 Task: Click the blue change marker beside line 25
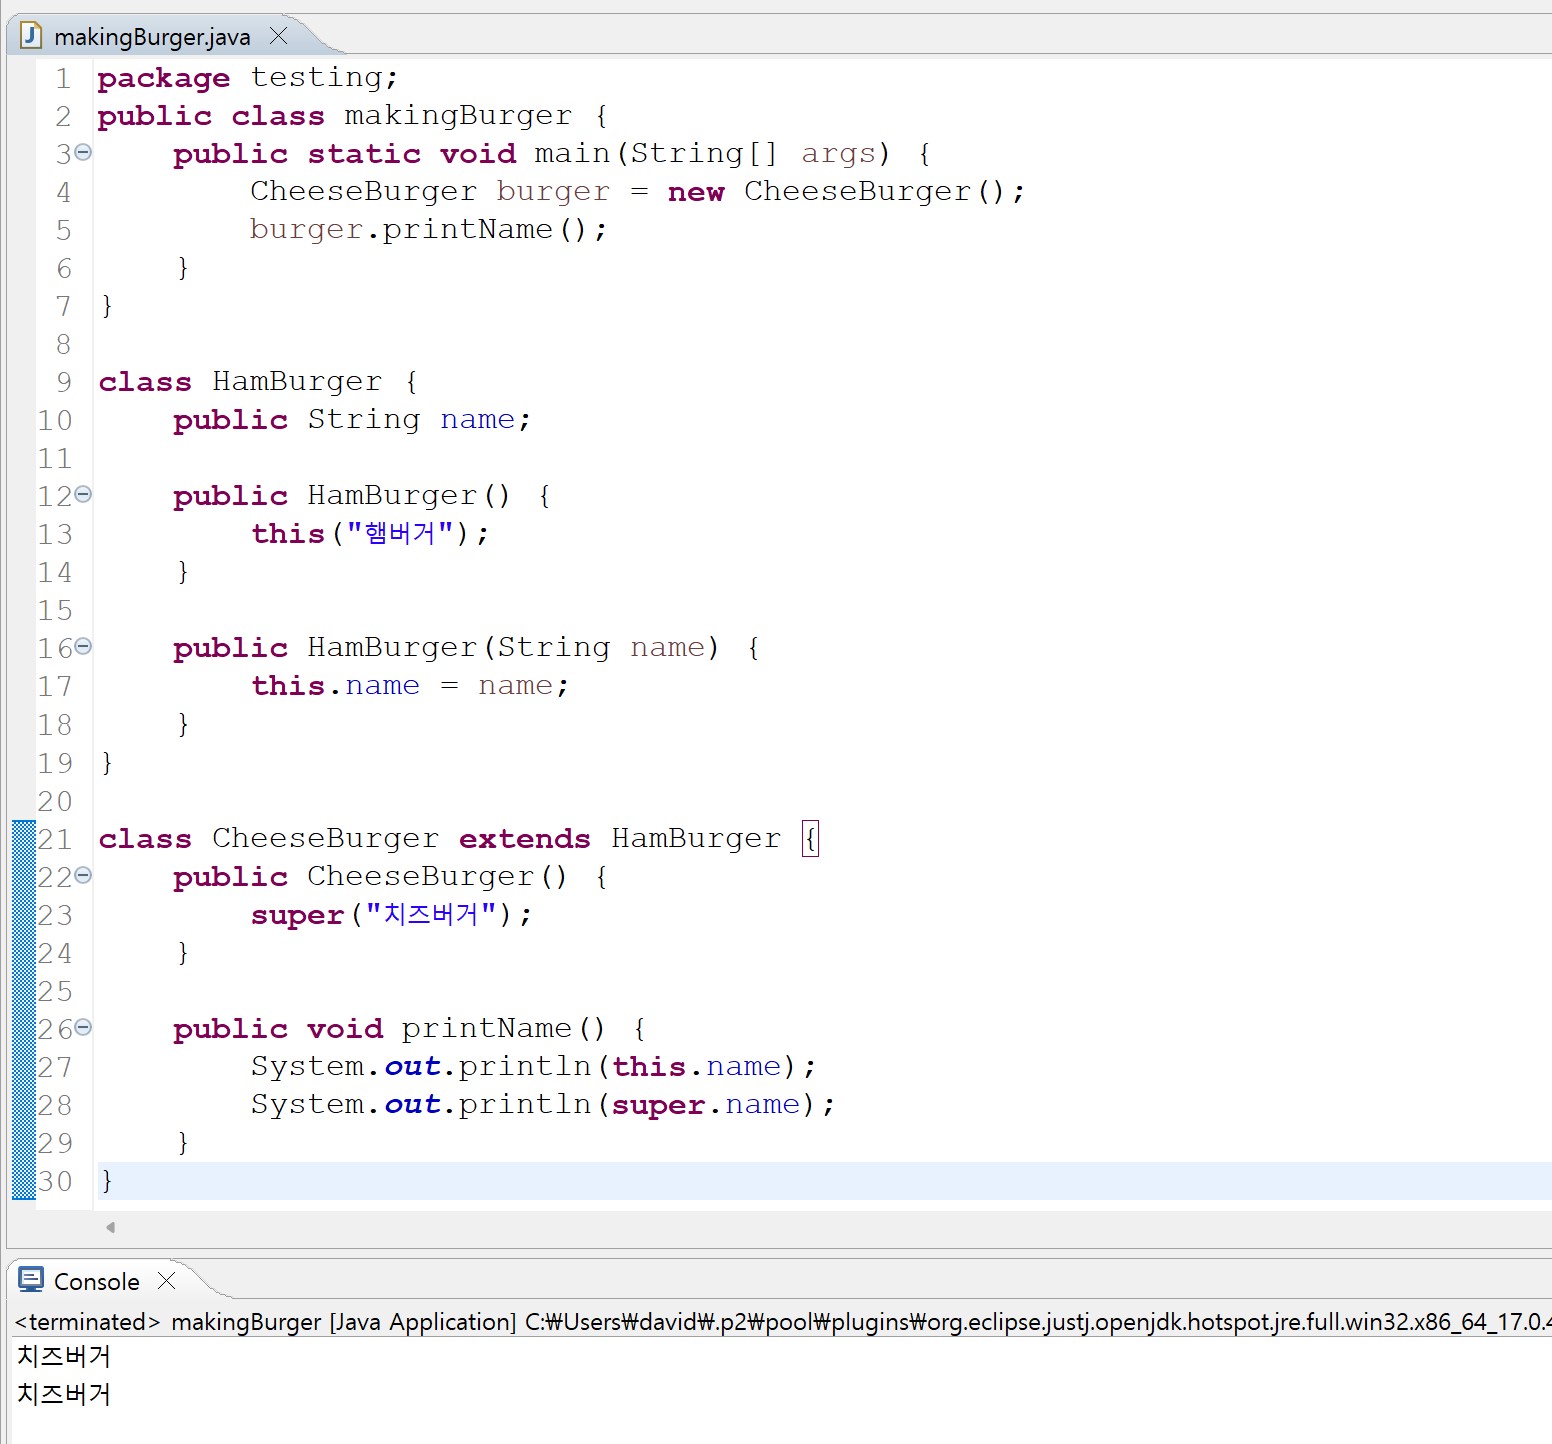24,991
